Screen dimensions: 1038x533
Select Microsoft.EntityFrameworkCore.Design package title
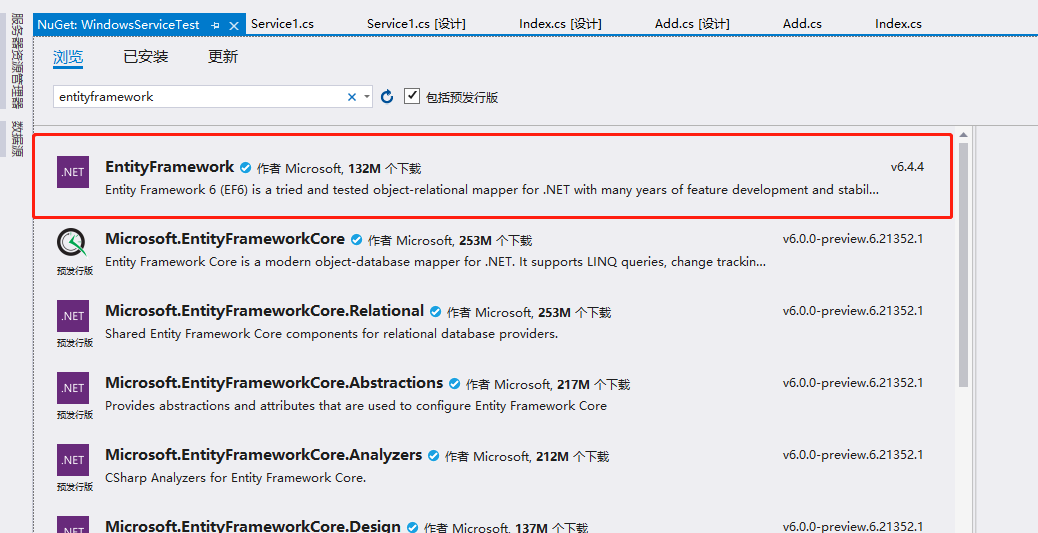(253, 527)
